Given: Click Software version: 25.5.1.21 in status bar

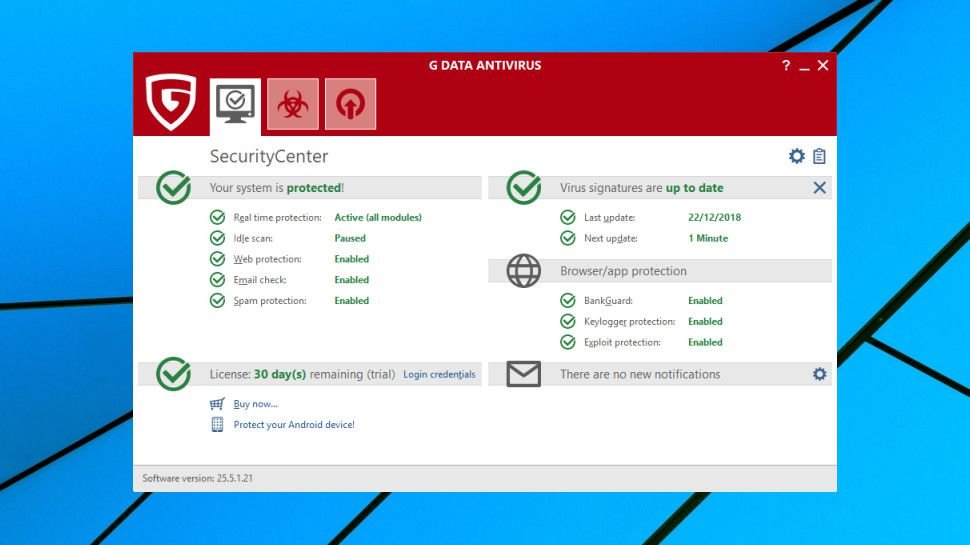Looking at the screenshot, I should coord(197,478).
